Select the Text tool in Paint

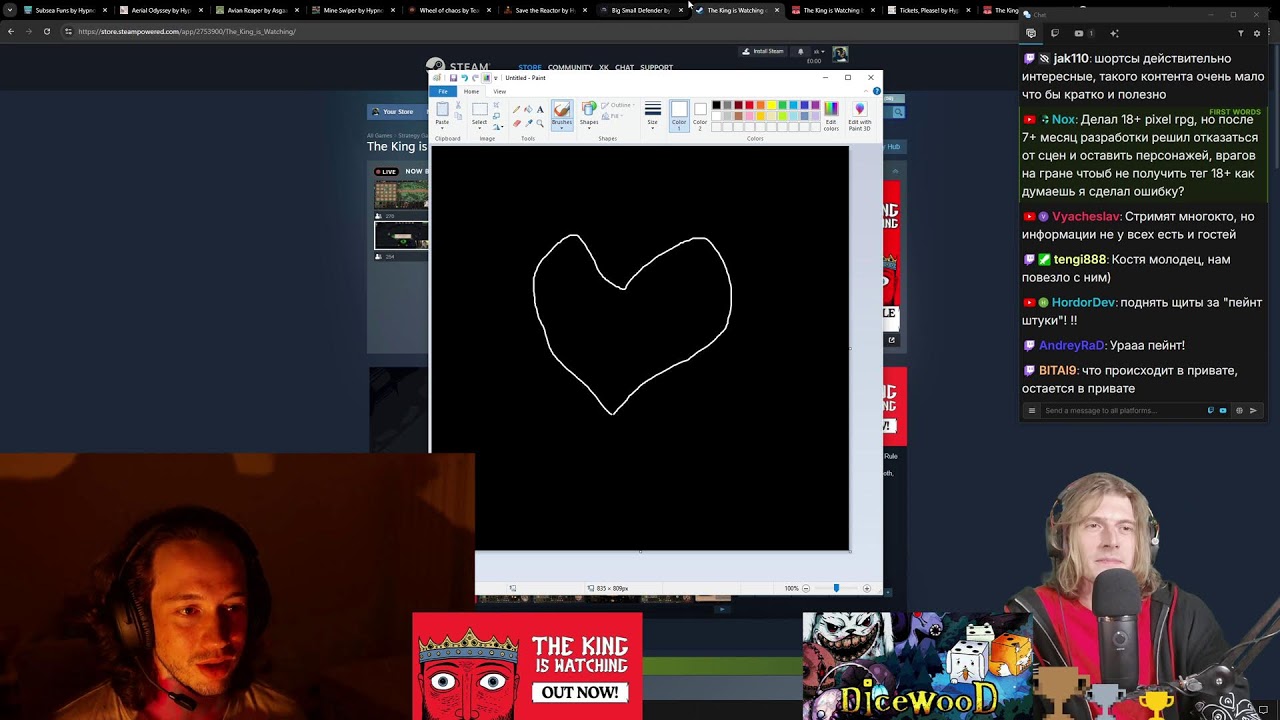coord(540,109)
